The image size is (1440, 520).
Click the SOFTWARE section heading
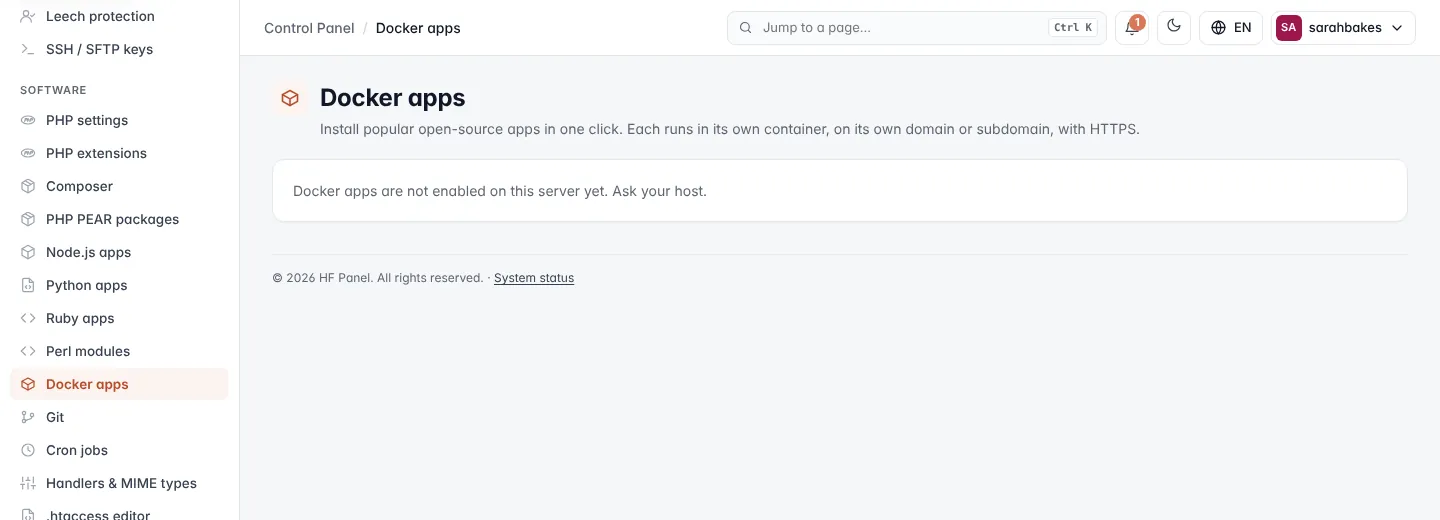pos(53,90)
